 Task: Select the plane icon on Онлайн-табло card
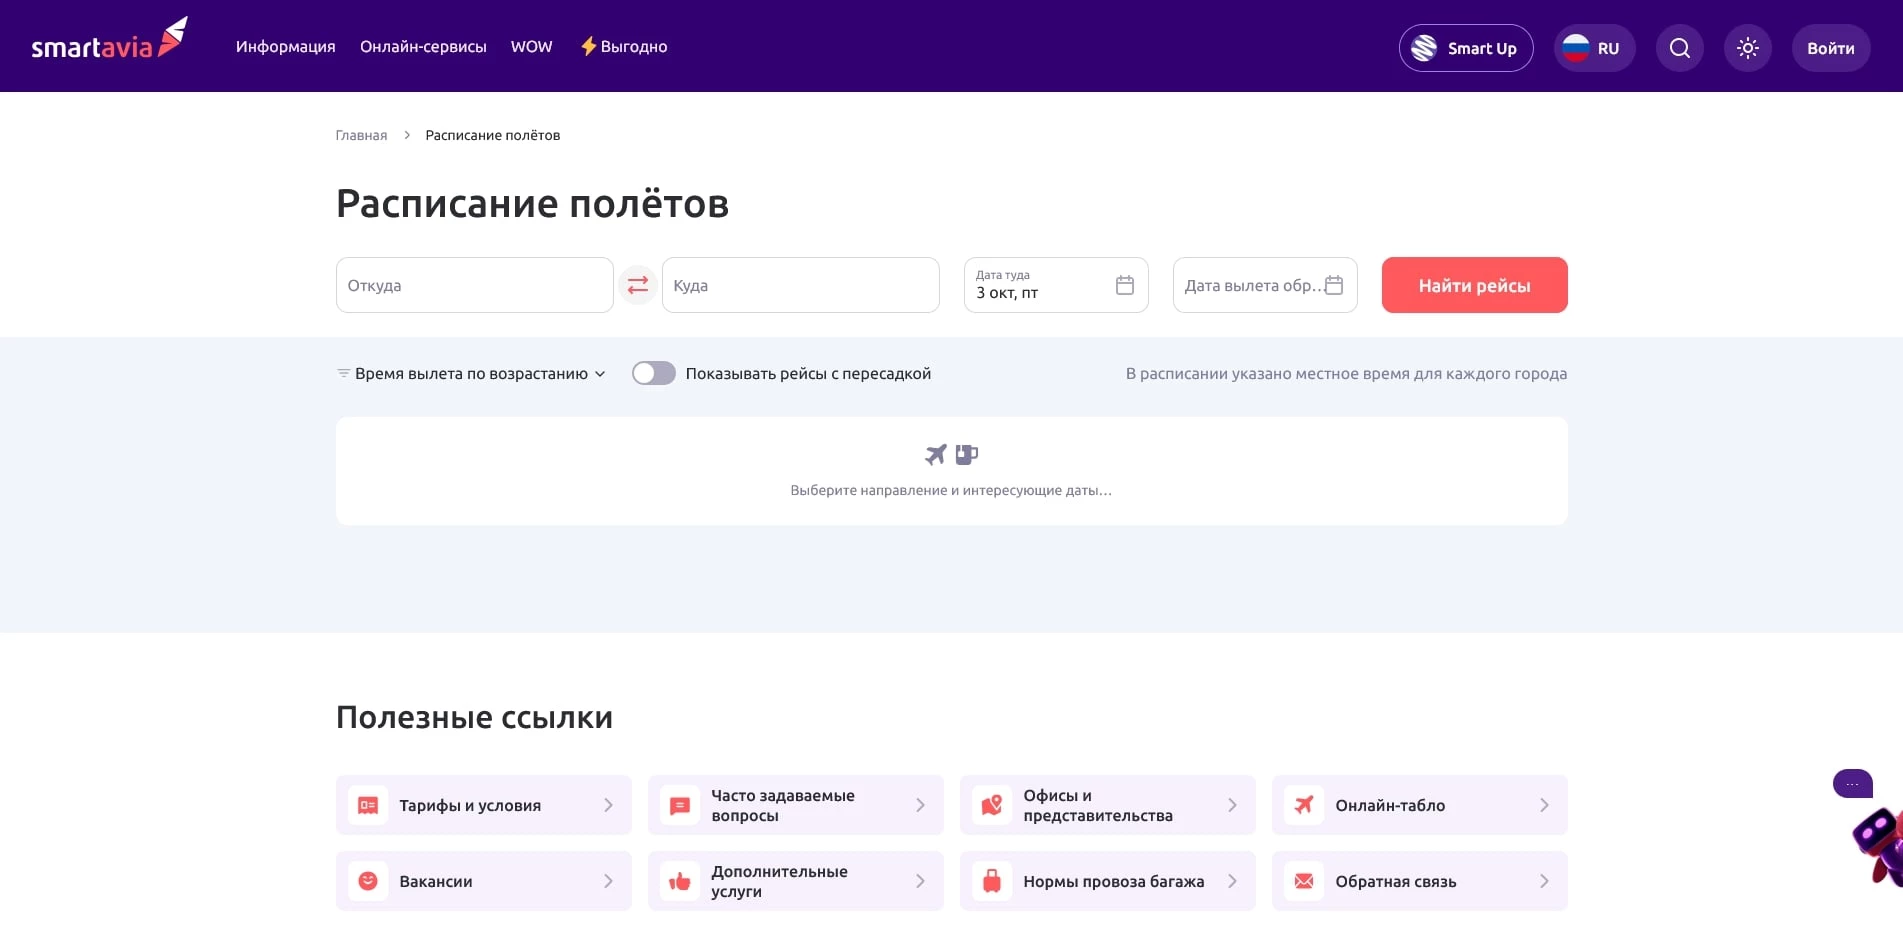click(1304, 804)
